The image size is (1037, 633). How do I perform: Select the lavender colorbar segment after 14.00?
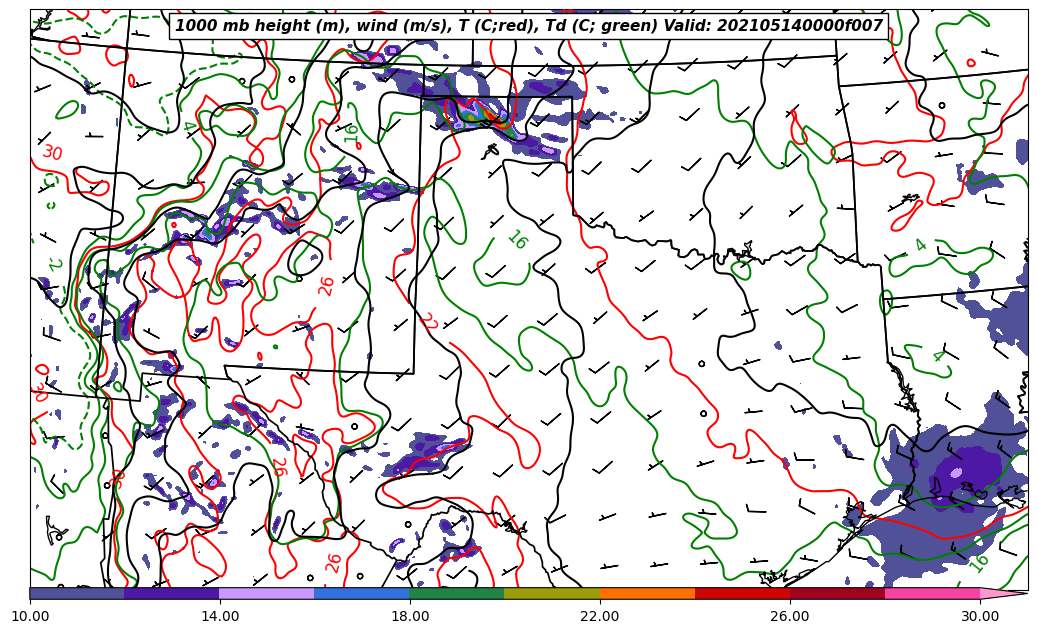(x=267, y=593)
